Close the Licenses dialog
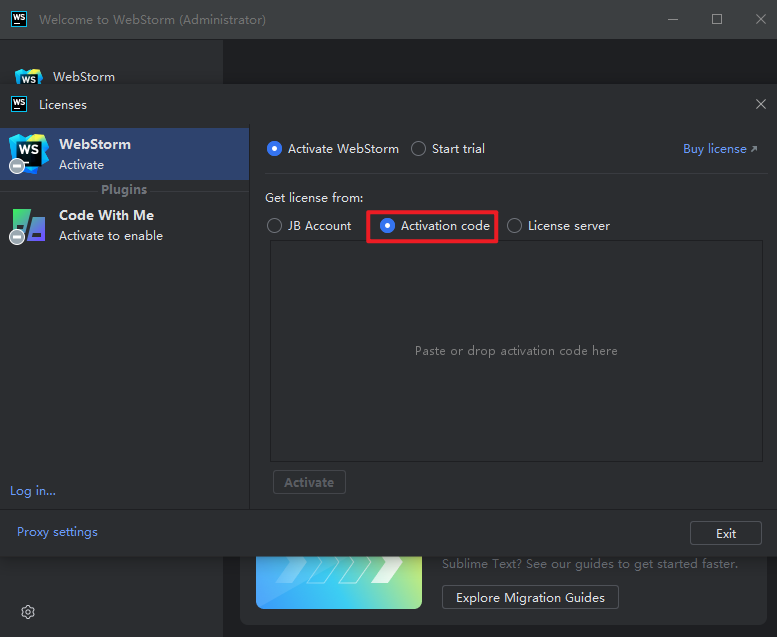 [x=761, y=104]
